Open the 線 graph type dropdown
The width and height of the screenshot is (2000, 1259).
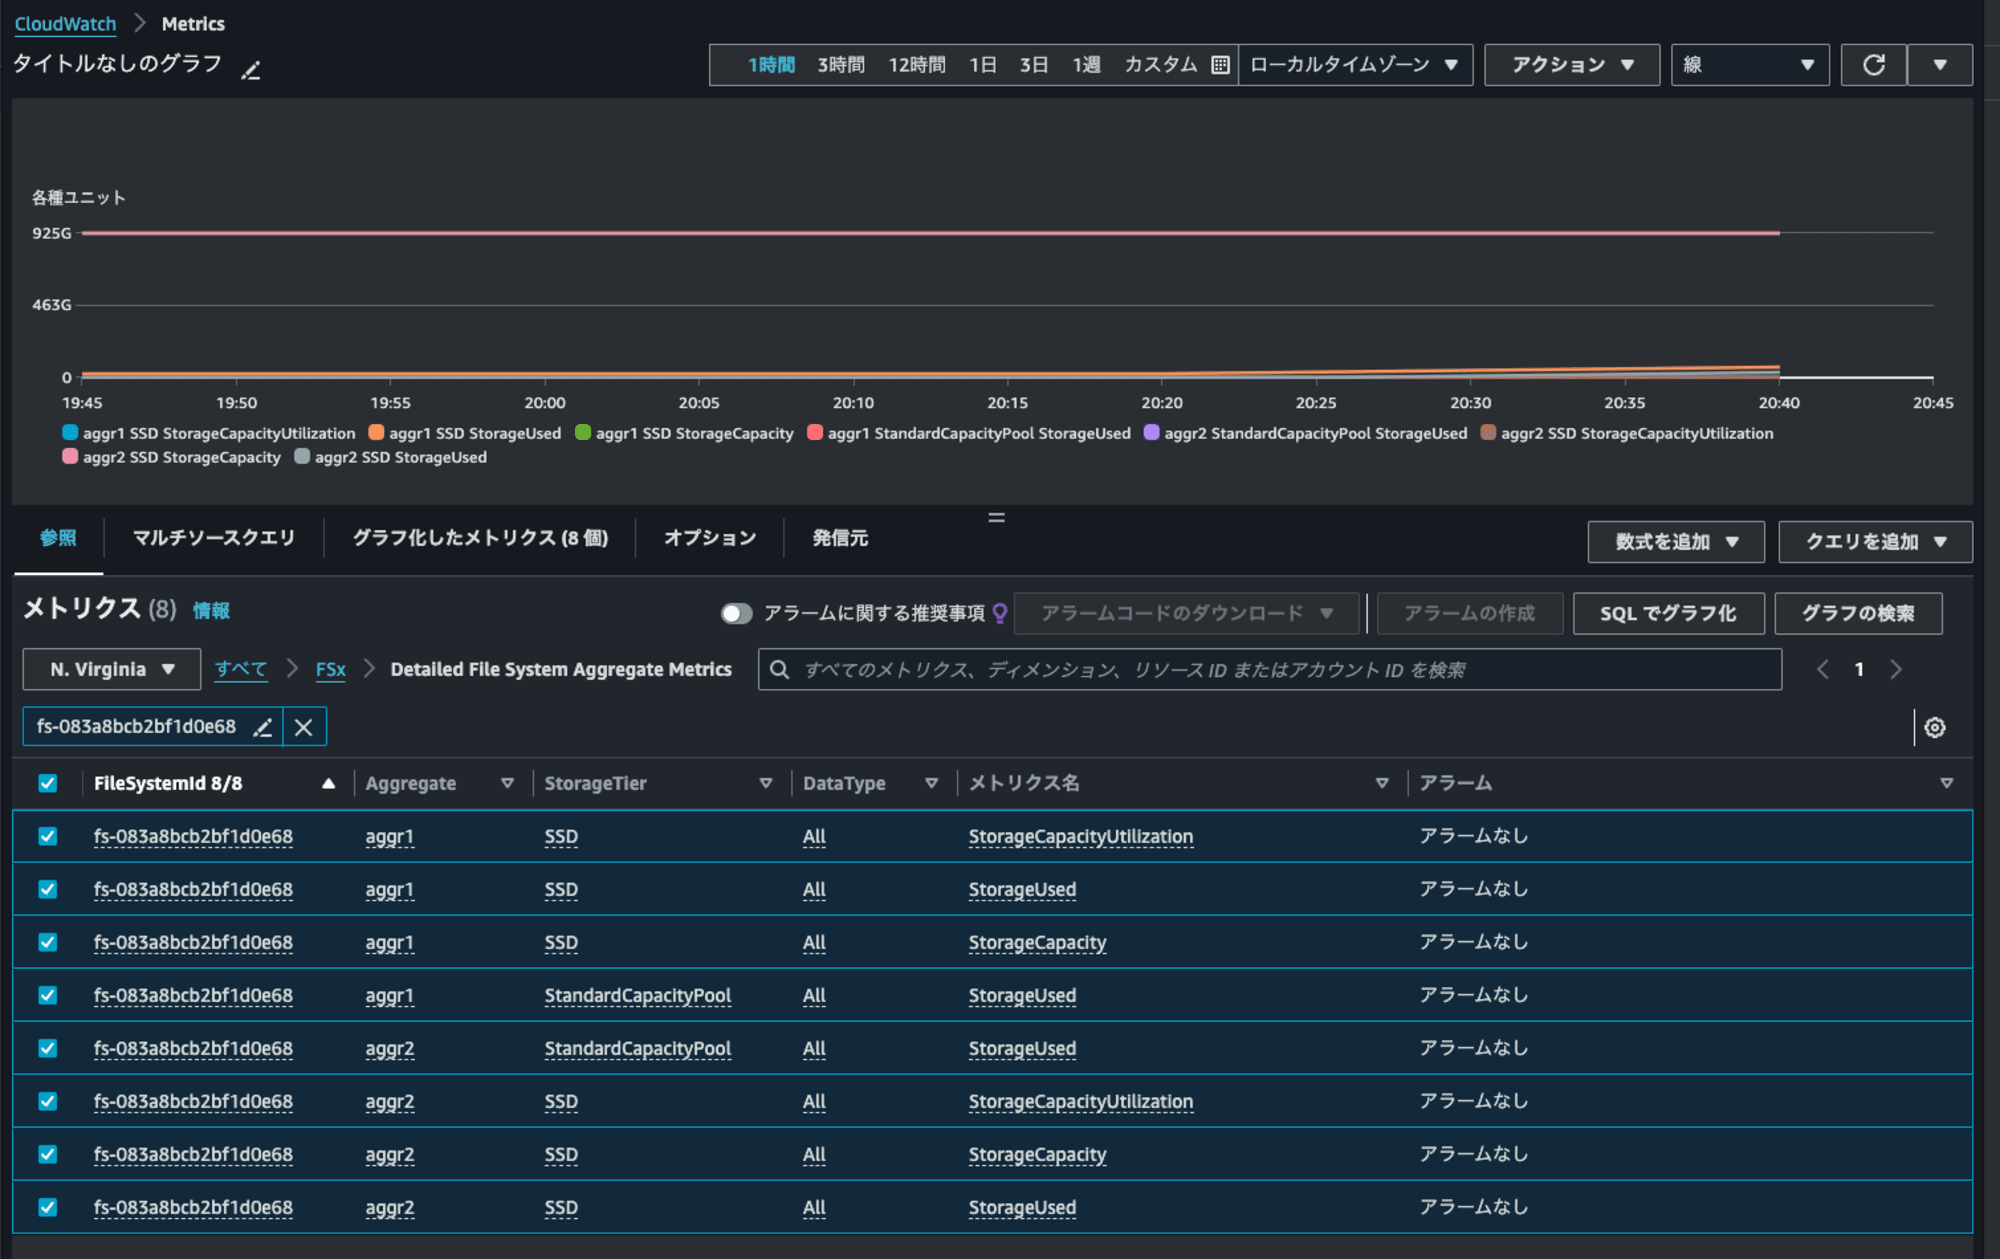click(x=1750, y=65)
